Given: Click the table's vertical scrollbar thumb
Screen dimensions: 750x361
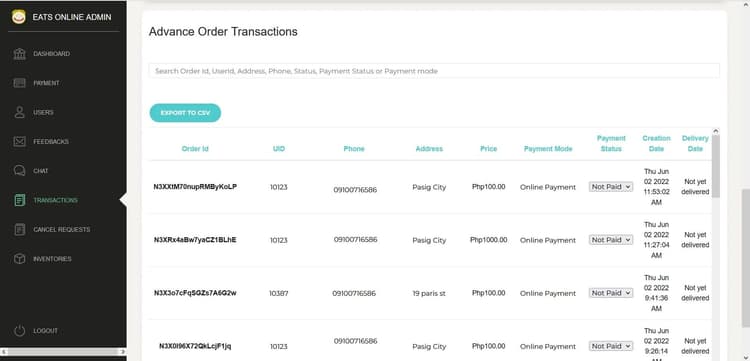Looking at the screenshot, I should [x=716, y=166].
